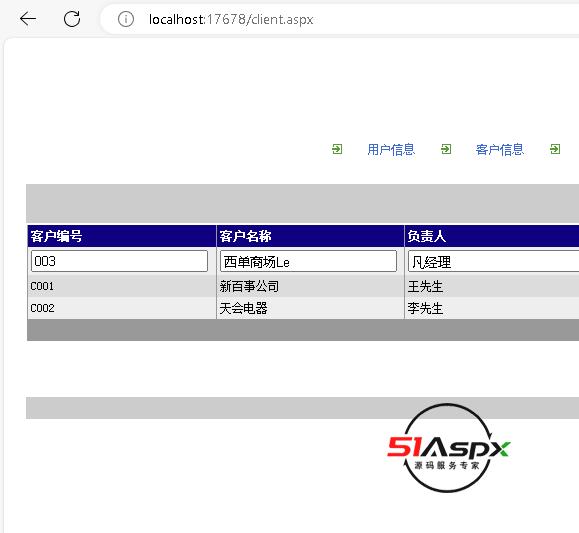
Task: Open the 客户信息 link
Action: (x=500, y=149)
